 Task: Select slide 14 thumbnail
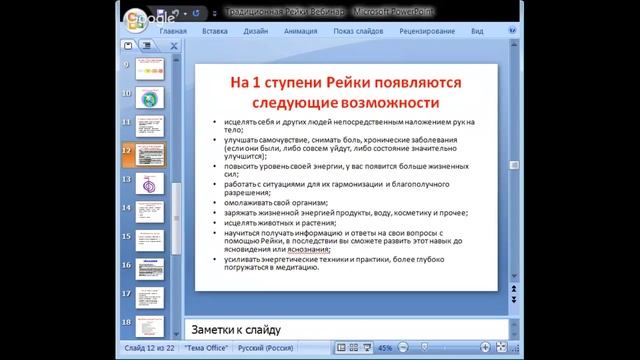[150, 212]
